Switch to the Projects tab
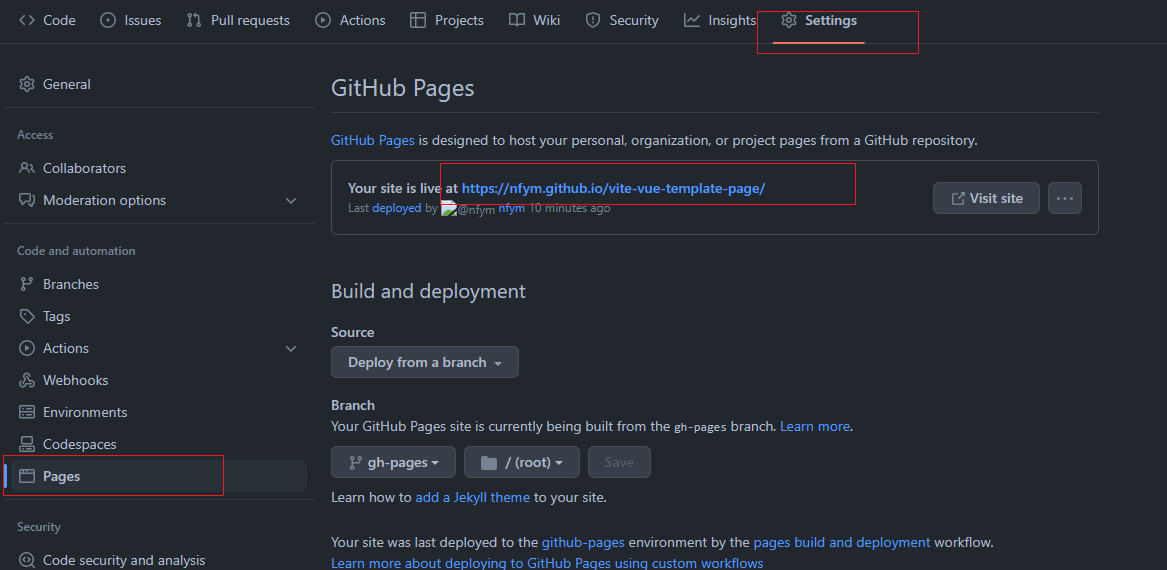The image size is (1167, 570). click(447, 21)
